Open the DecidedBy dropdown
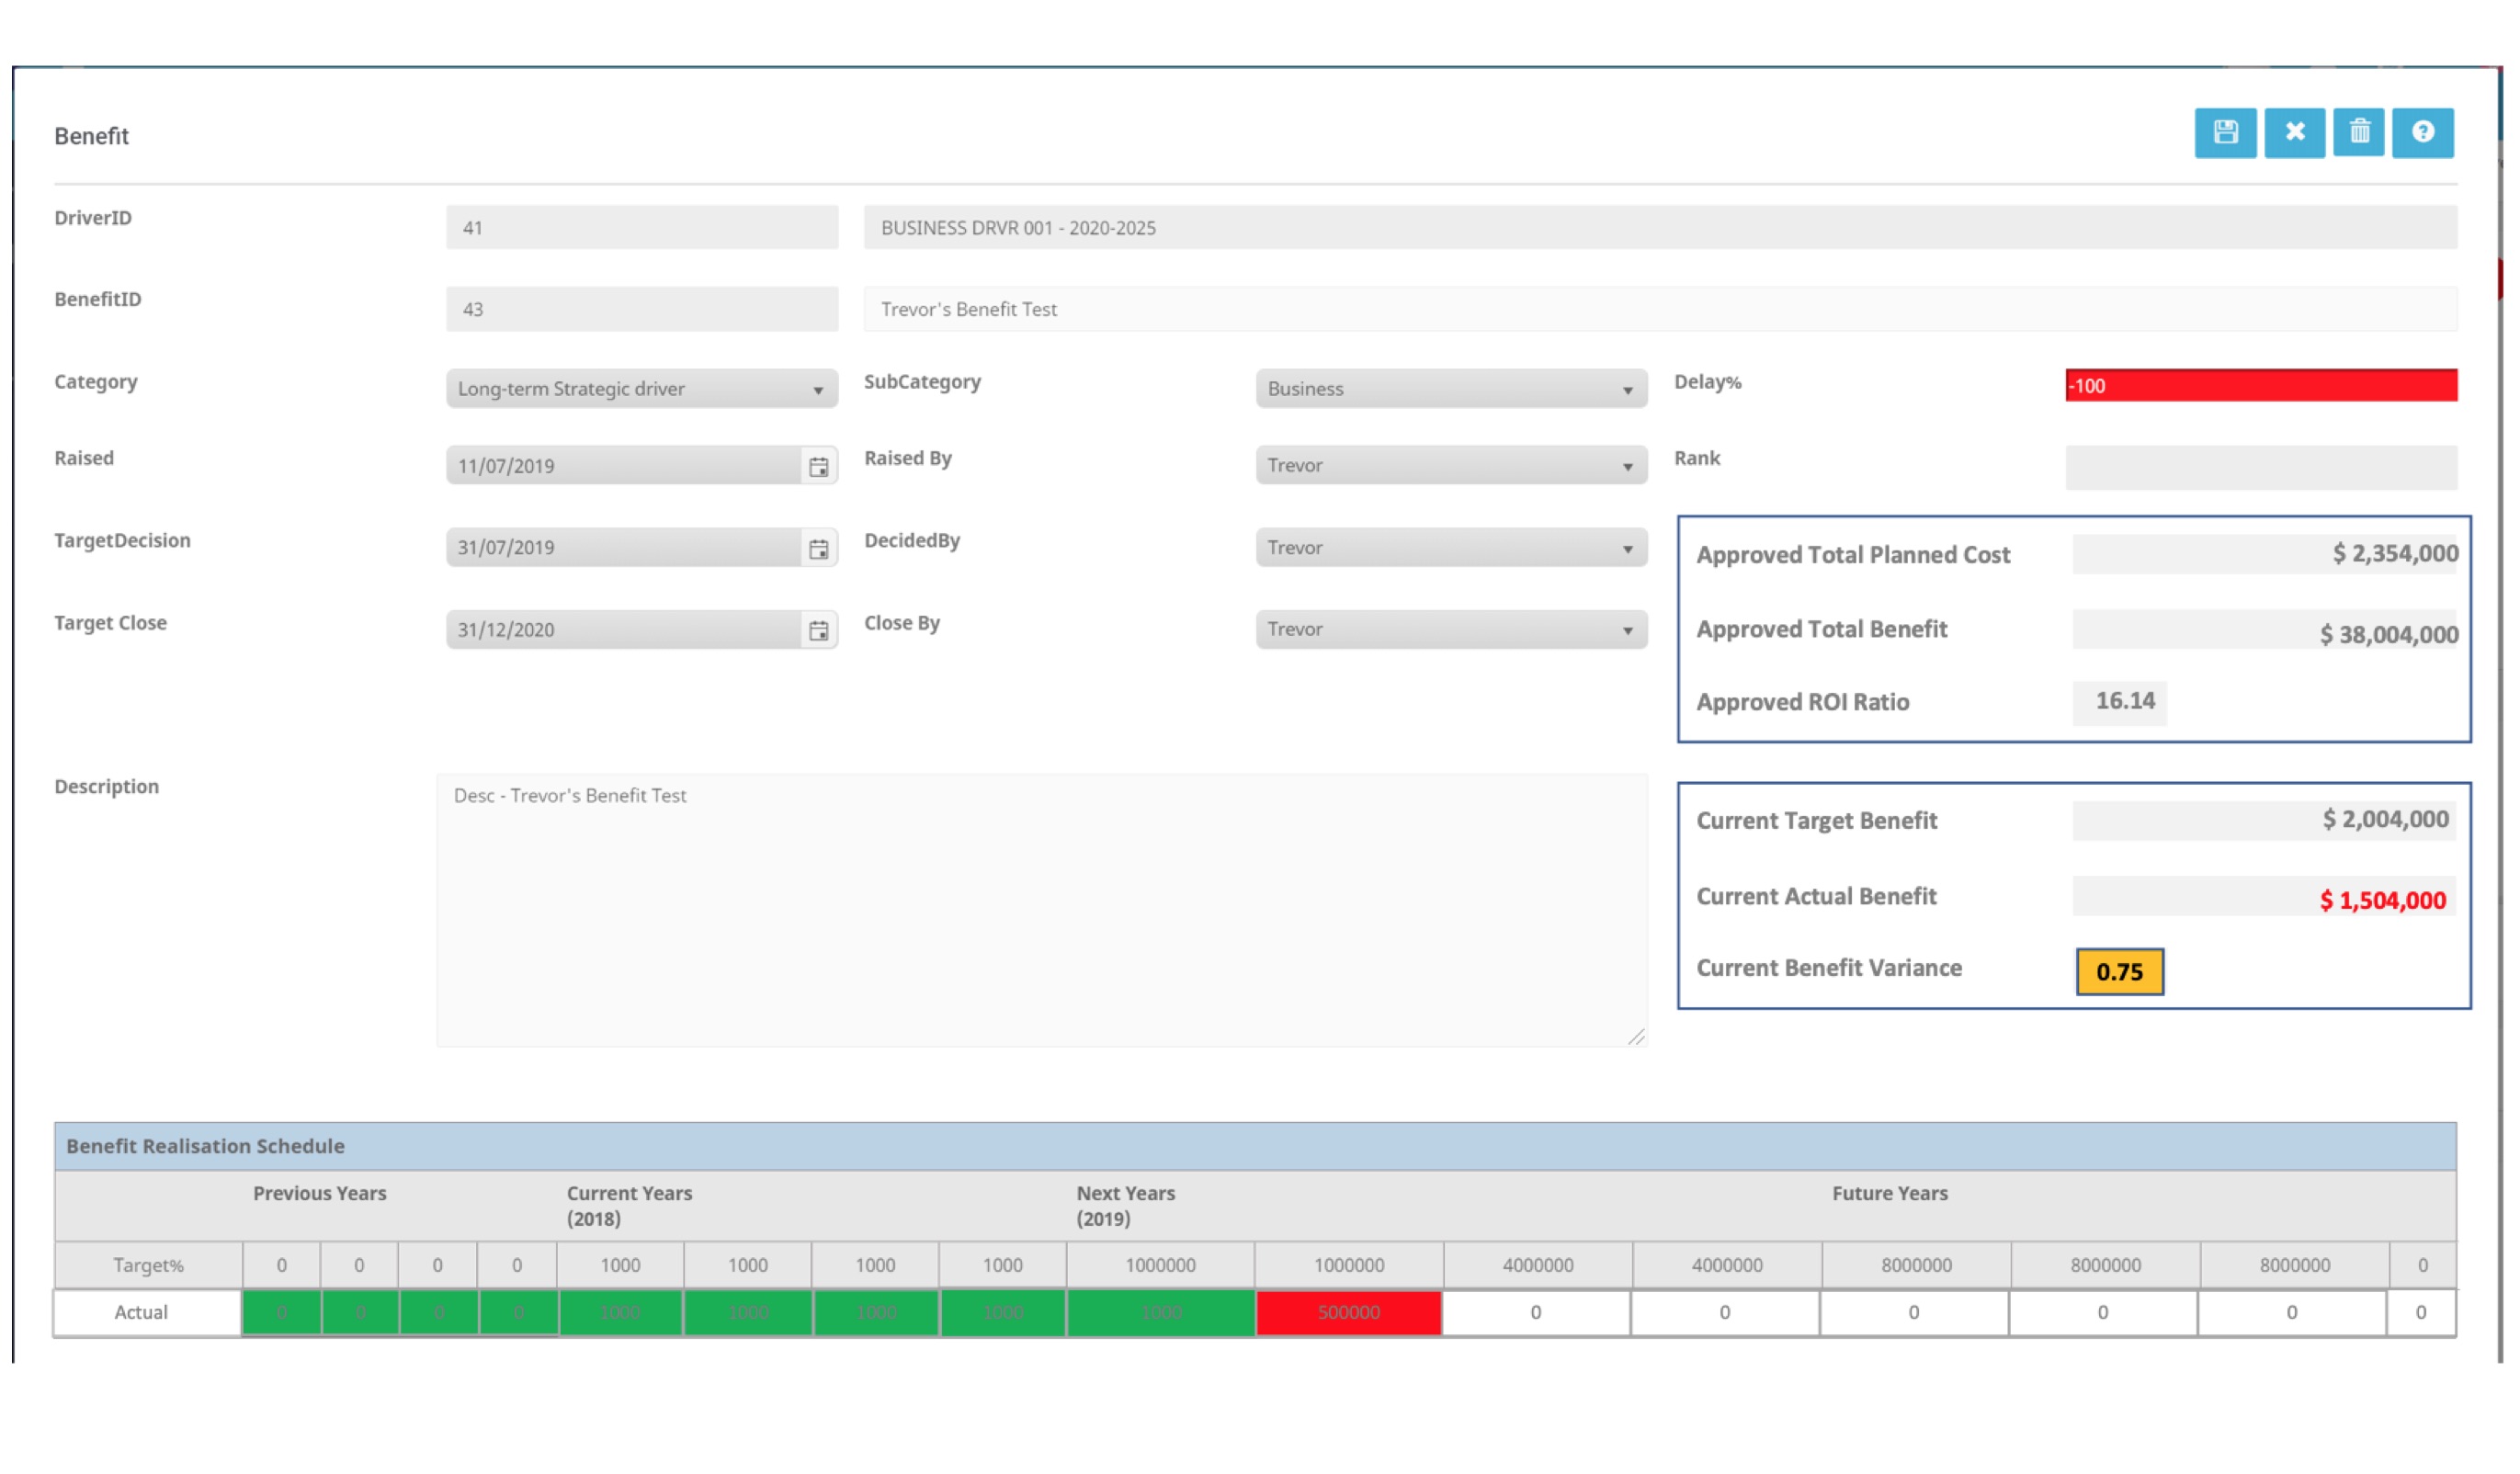Screen dimensions: 2520x1474 pyautogui.click(x=1451, y=548)
